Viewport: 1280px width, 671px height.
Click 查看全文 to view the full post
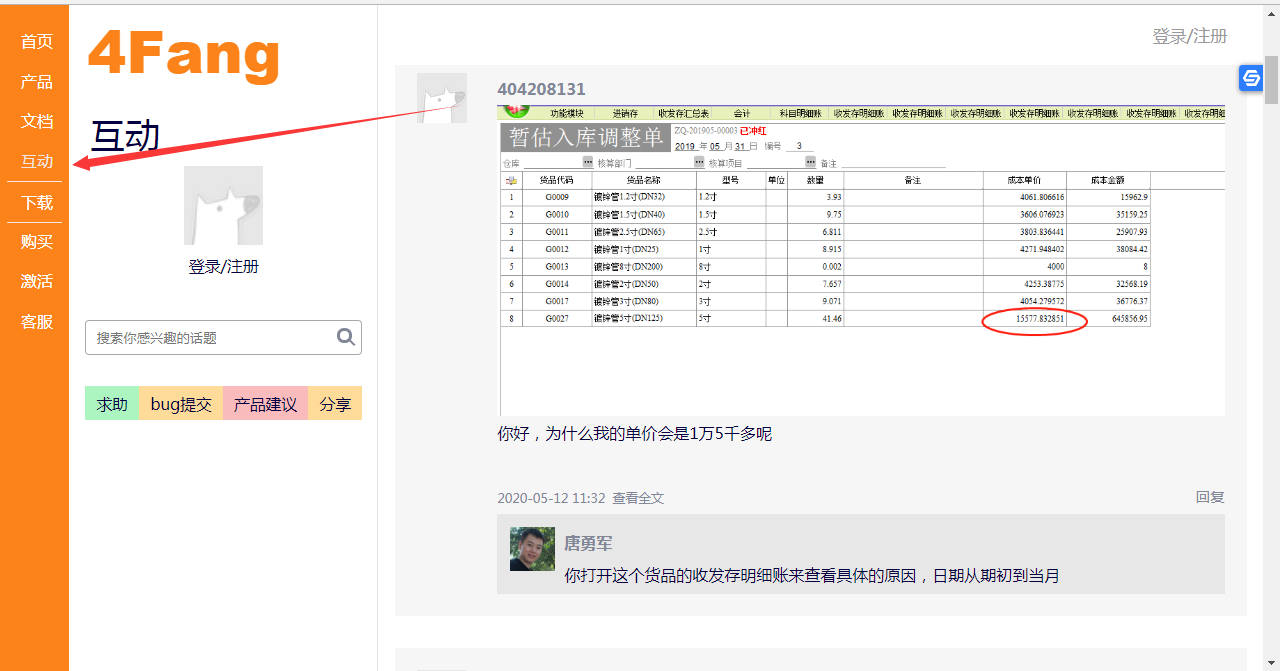click(x=638, y=498)
